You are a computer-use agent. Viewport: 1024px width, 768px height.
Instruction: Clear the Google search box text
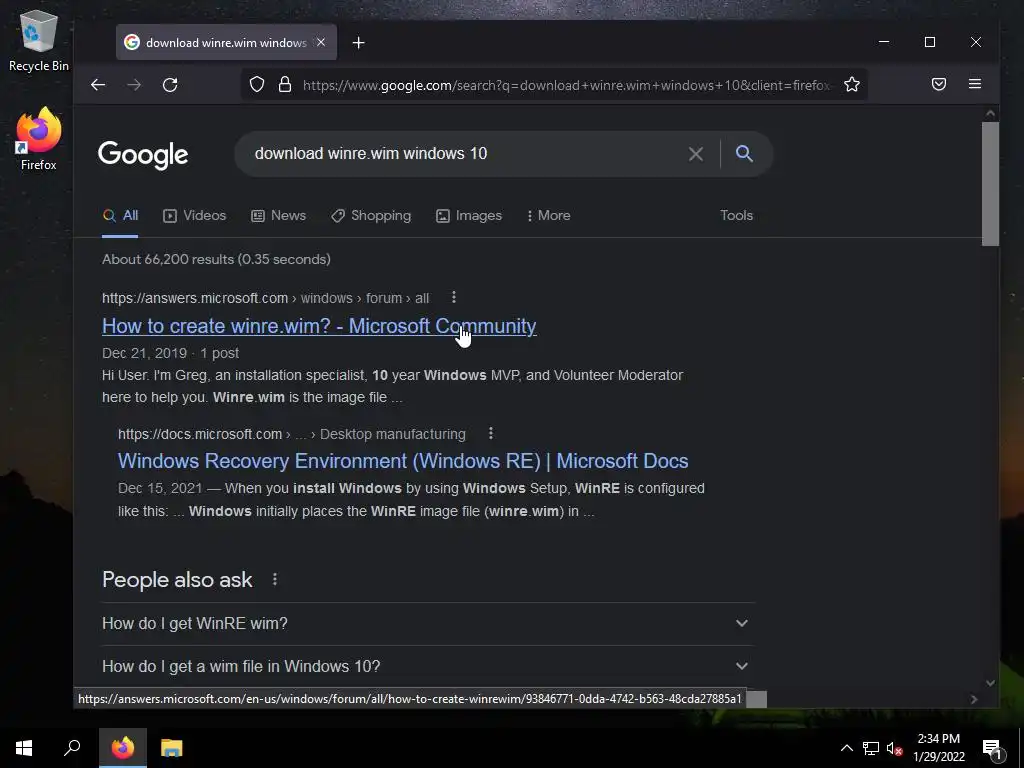coord(696,153)
